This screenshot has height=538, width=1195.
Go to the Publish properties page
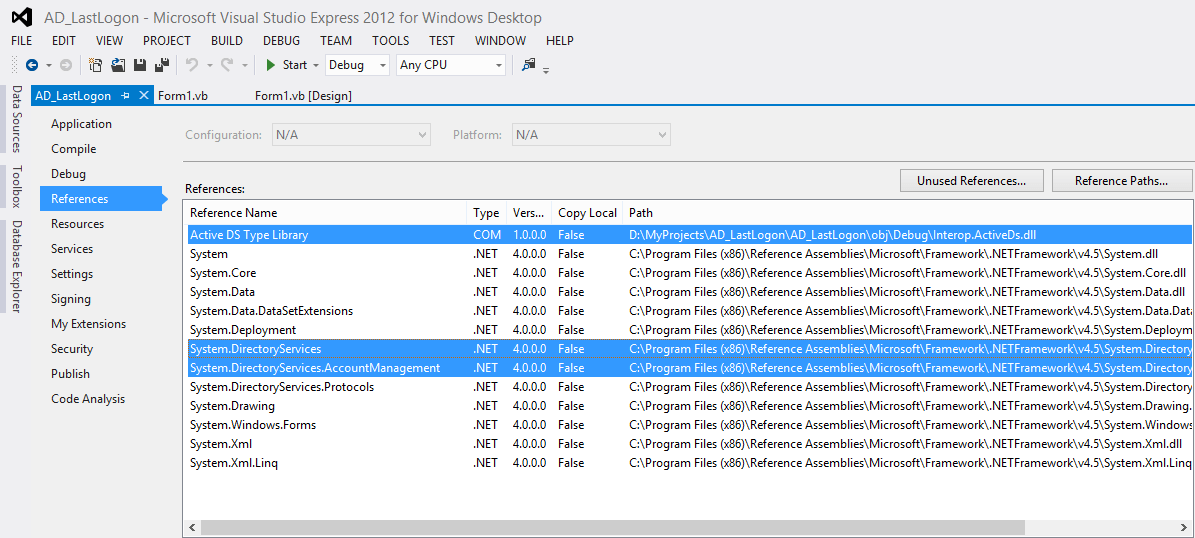71,374
